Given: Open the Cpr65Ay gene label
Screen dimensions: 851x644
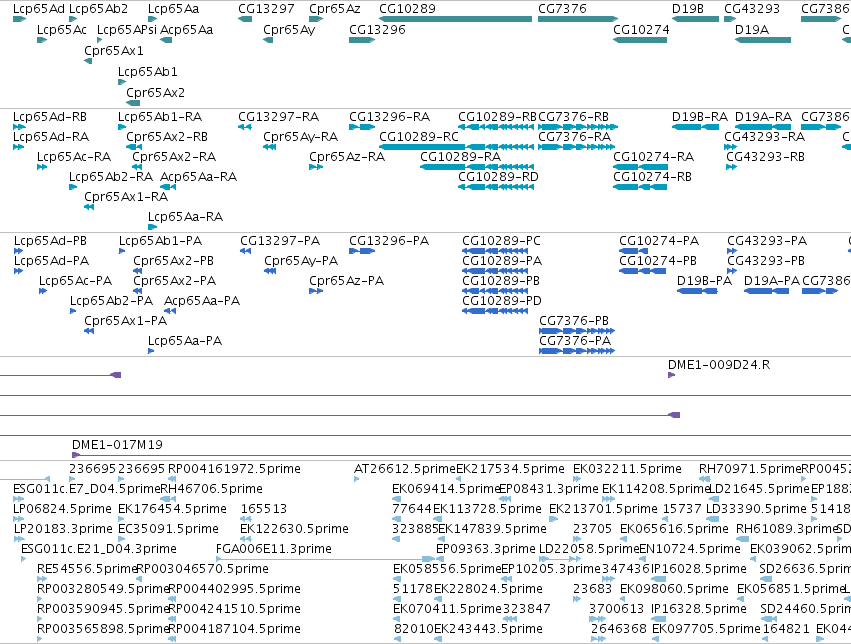Looking at the screenshot, I should point(289,29).
